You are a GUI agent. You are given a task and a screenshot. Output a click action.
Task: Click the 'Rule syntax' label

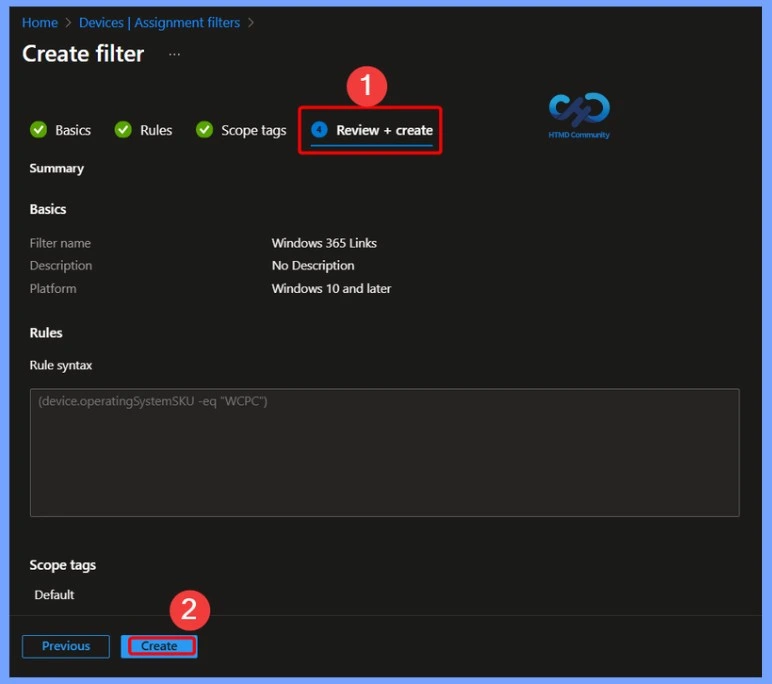pos(61,365)
